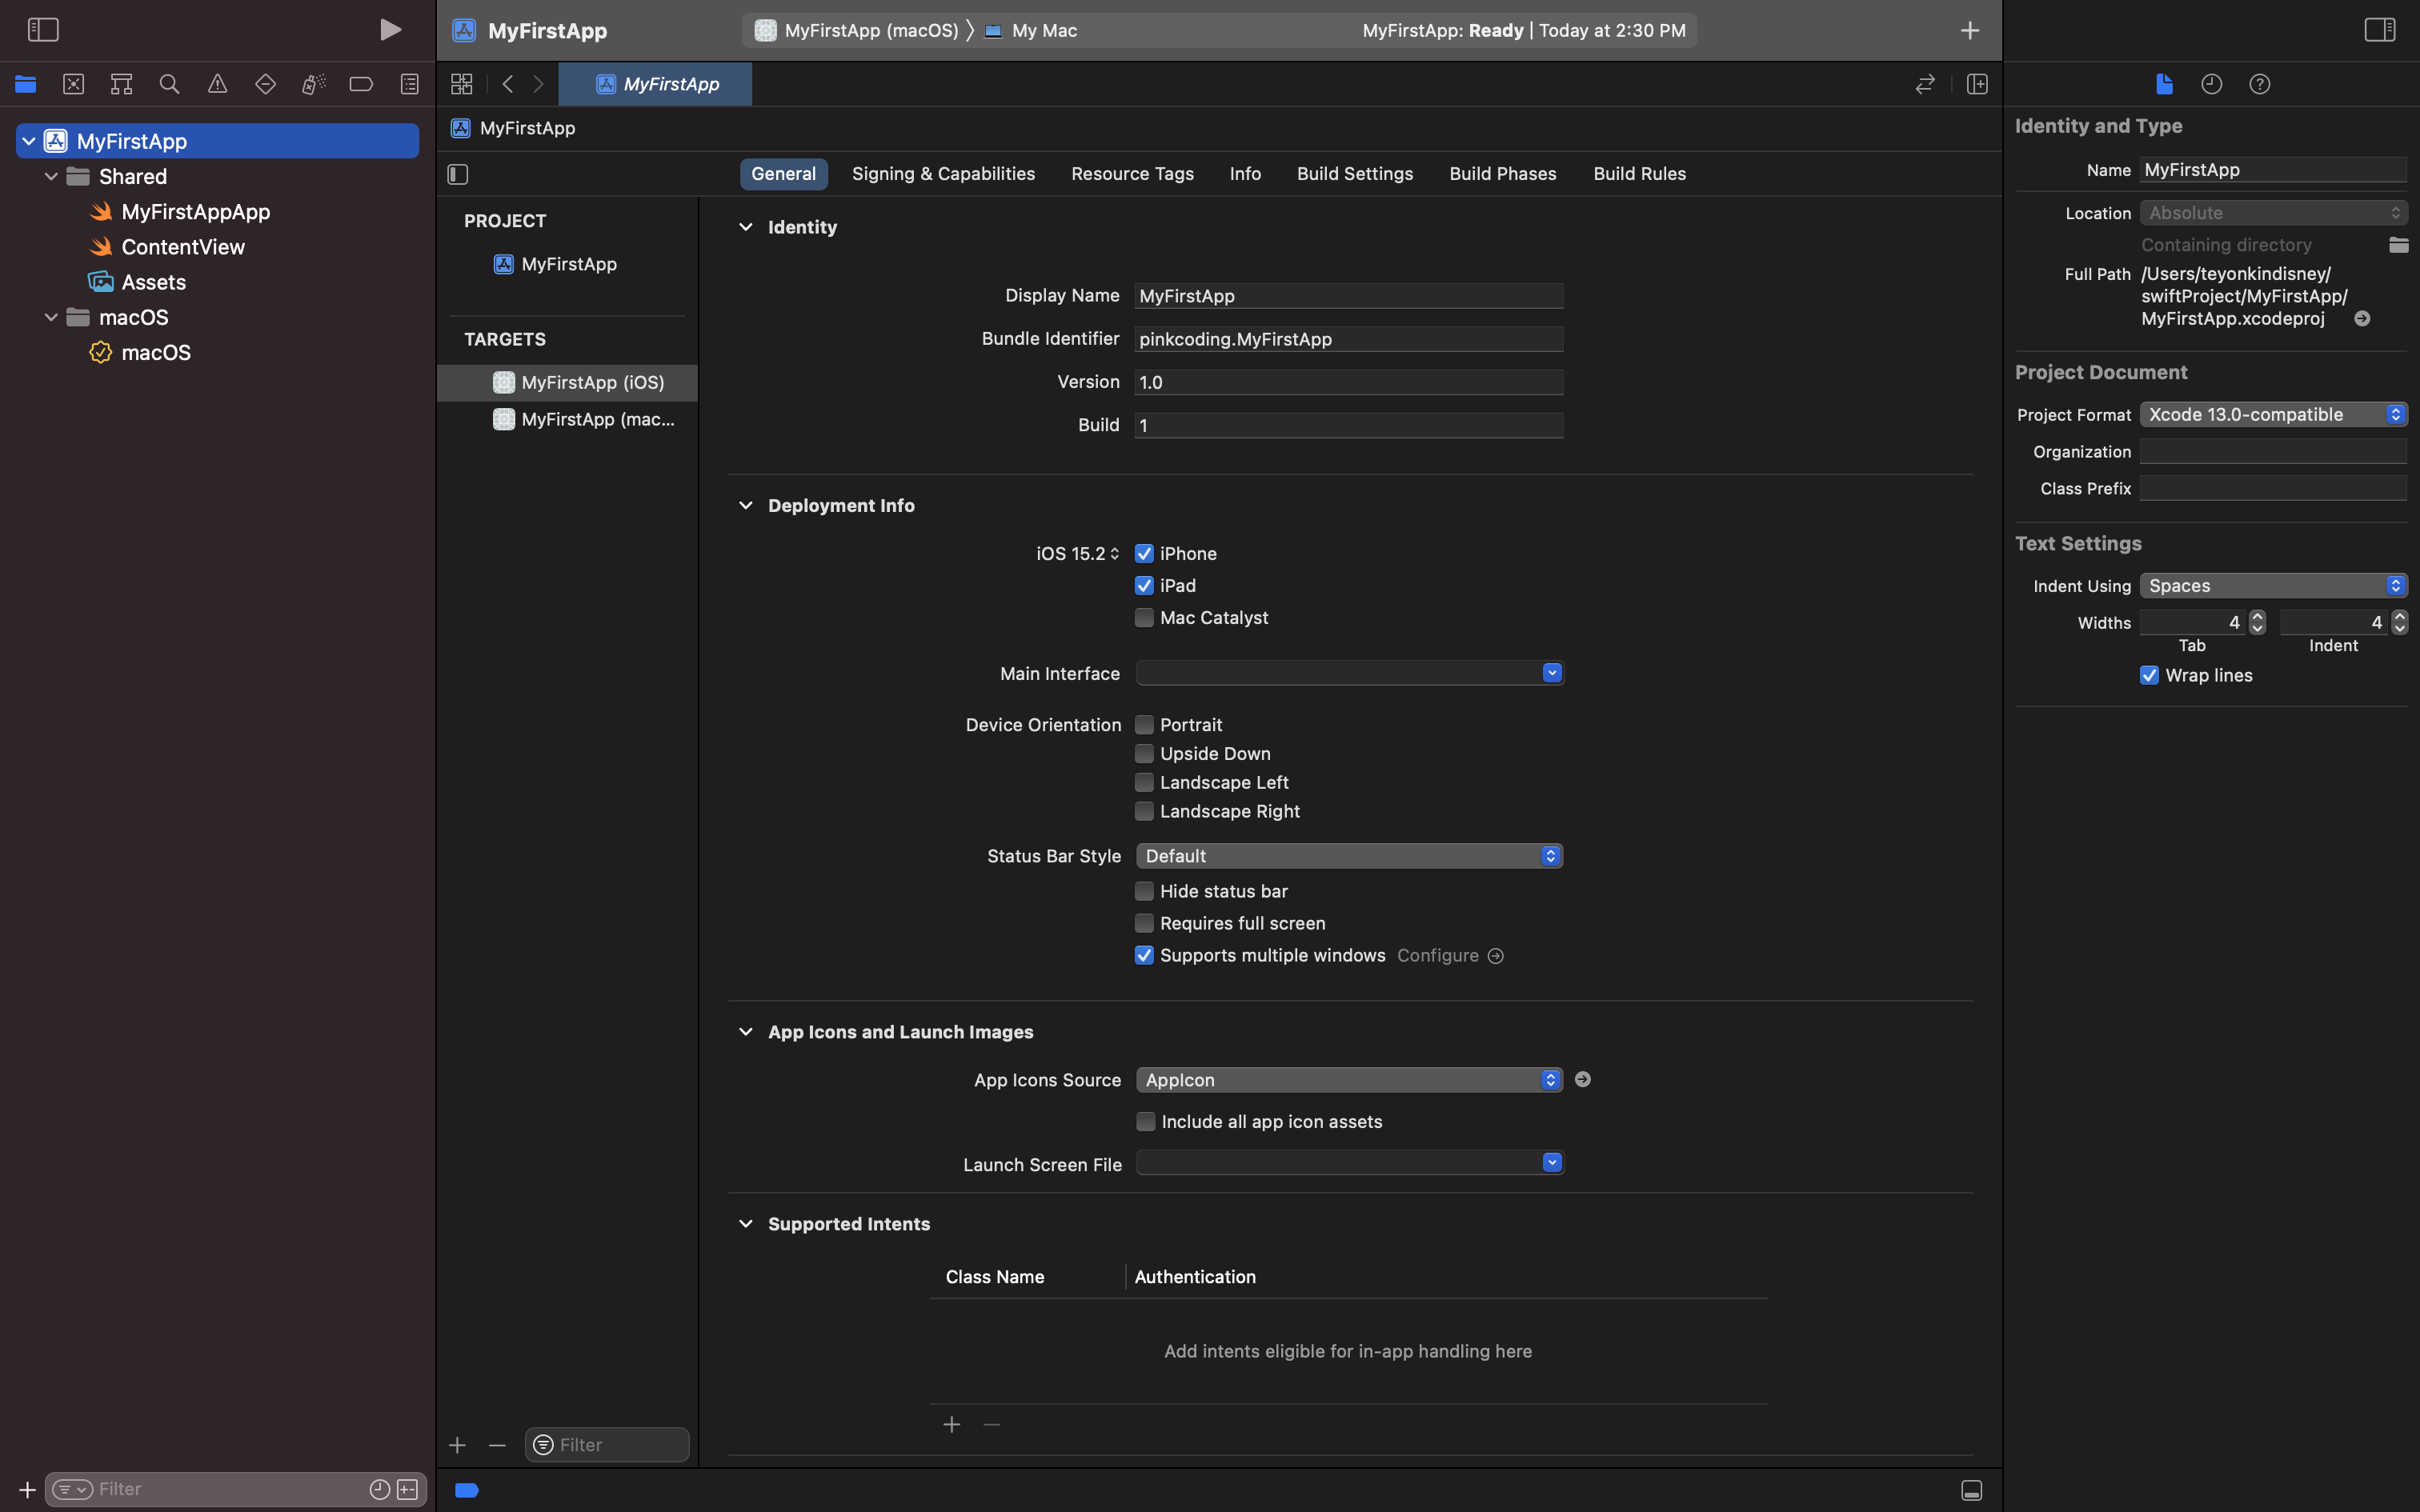Uncheck the iPhone checkbox
This screenshot has height=1512, width=2420.
tap(1144, 553)
